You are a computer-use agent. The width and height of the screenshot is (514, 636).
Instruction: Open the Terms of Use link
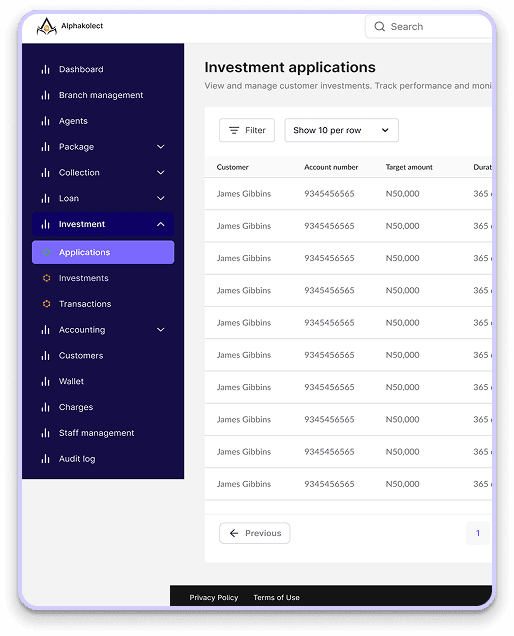click(x=277, y=597)
